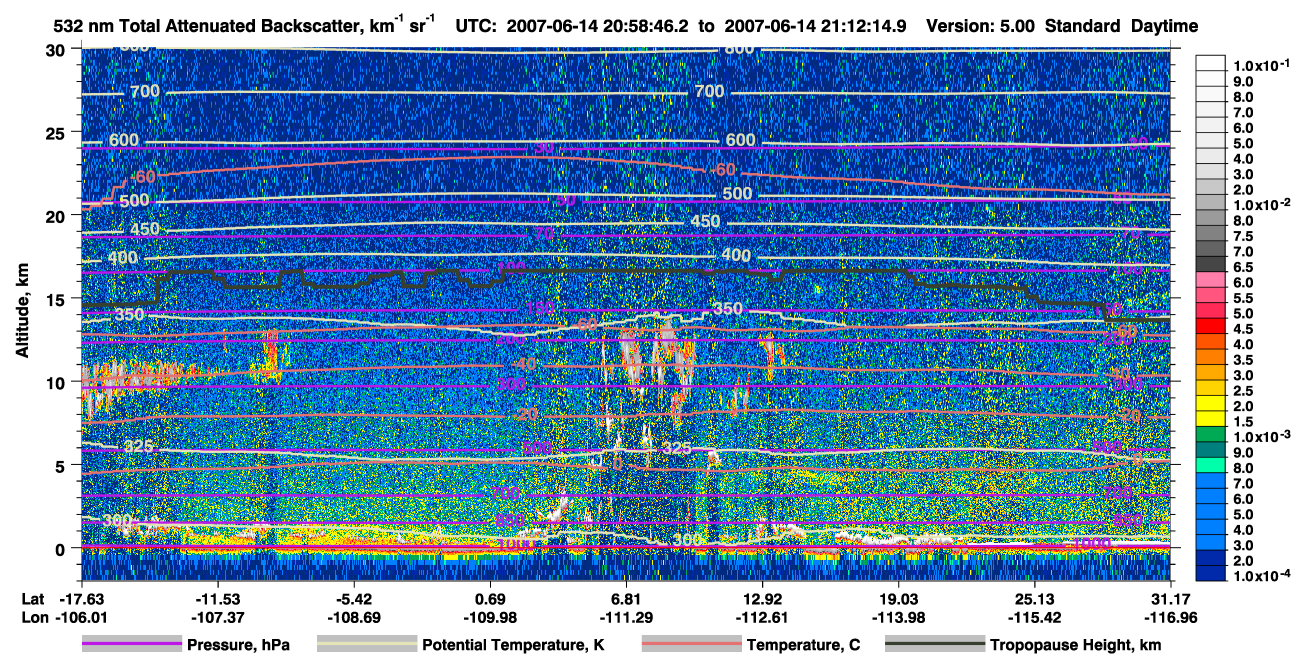
Task: Click the pink color band beside the 6.0 label
Action: (x=1213, y=278)
